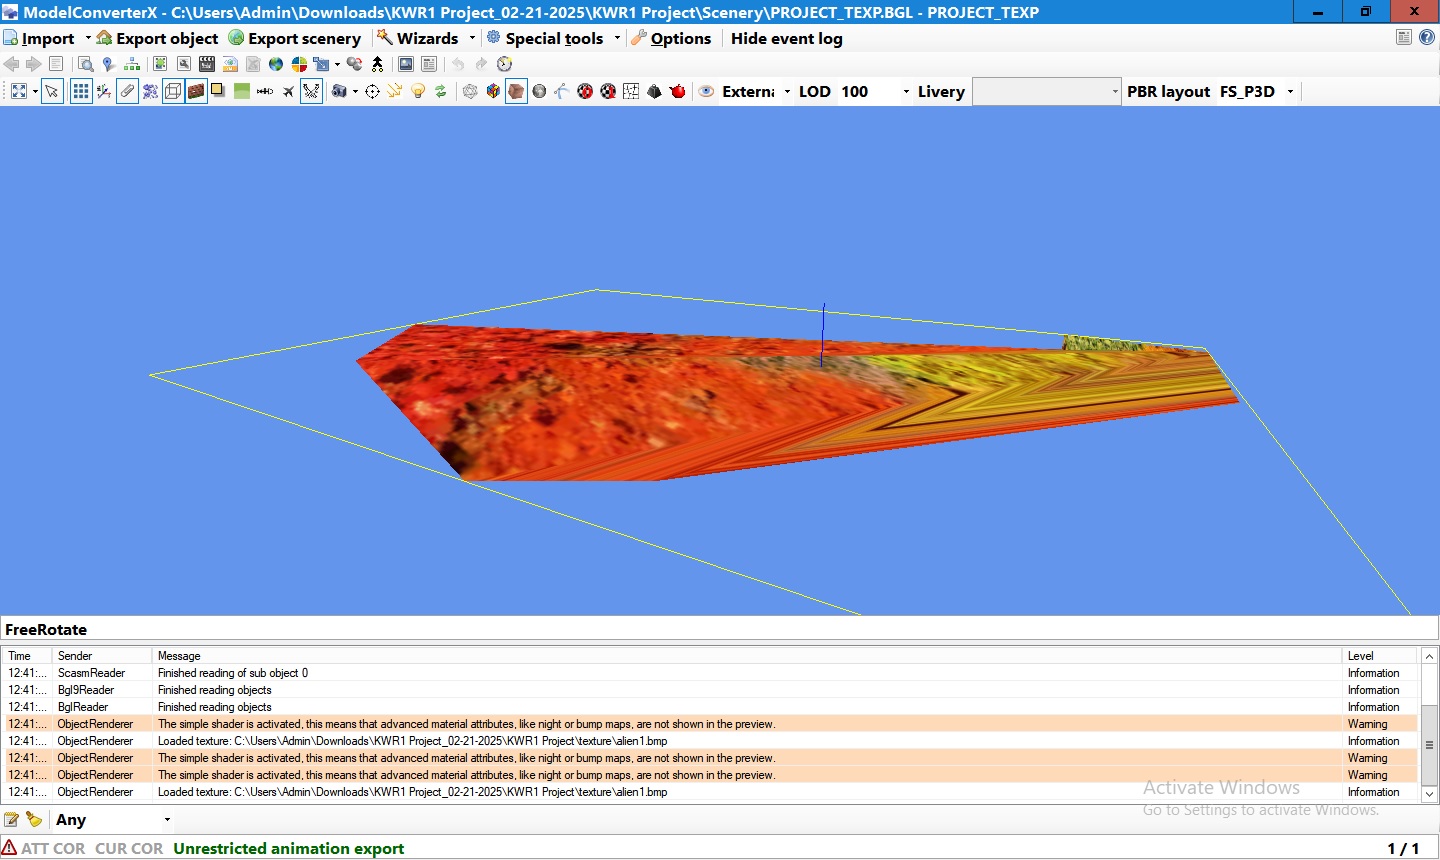Image resolution: width=1440 pixels, height=860 pixels.
Task: Click the gray wireframe sphere icon
Action: tap(470, 91)
